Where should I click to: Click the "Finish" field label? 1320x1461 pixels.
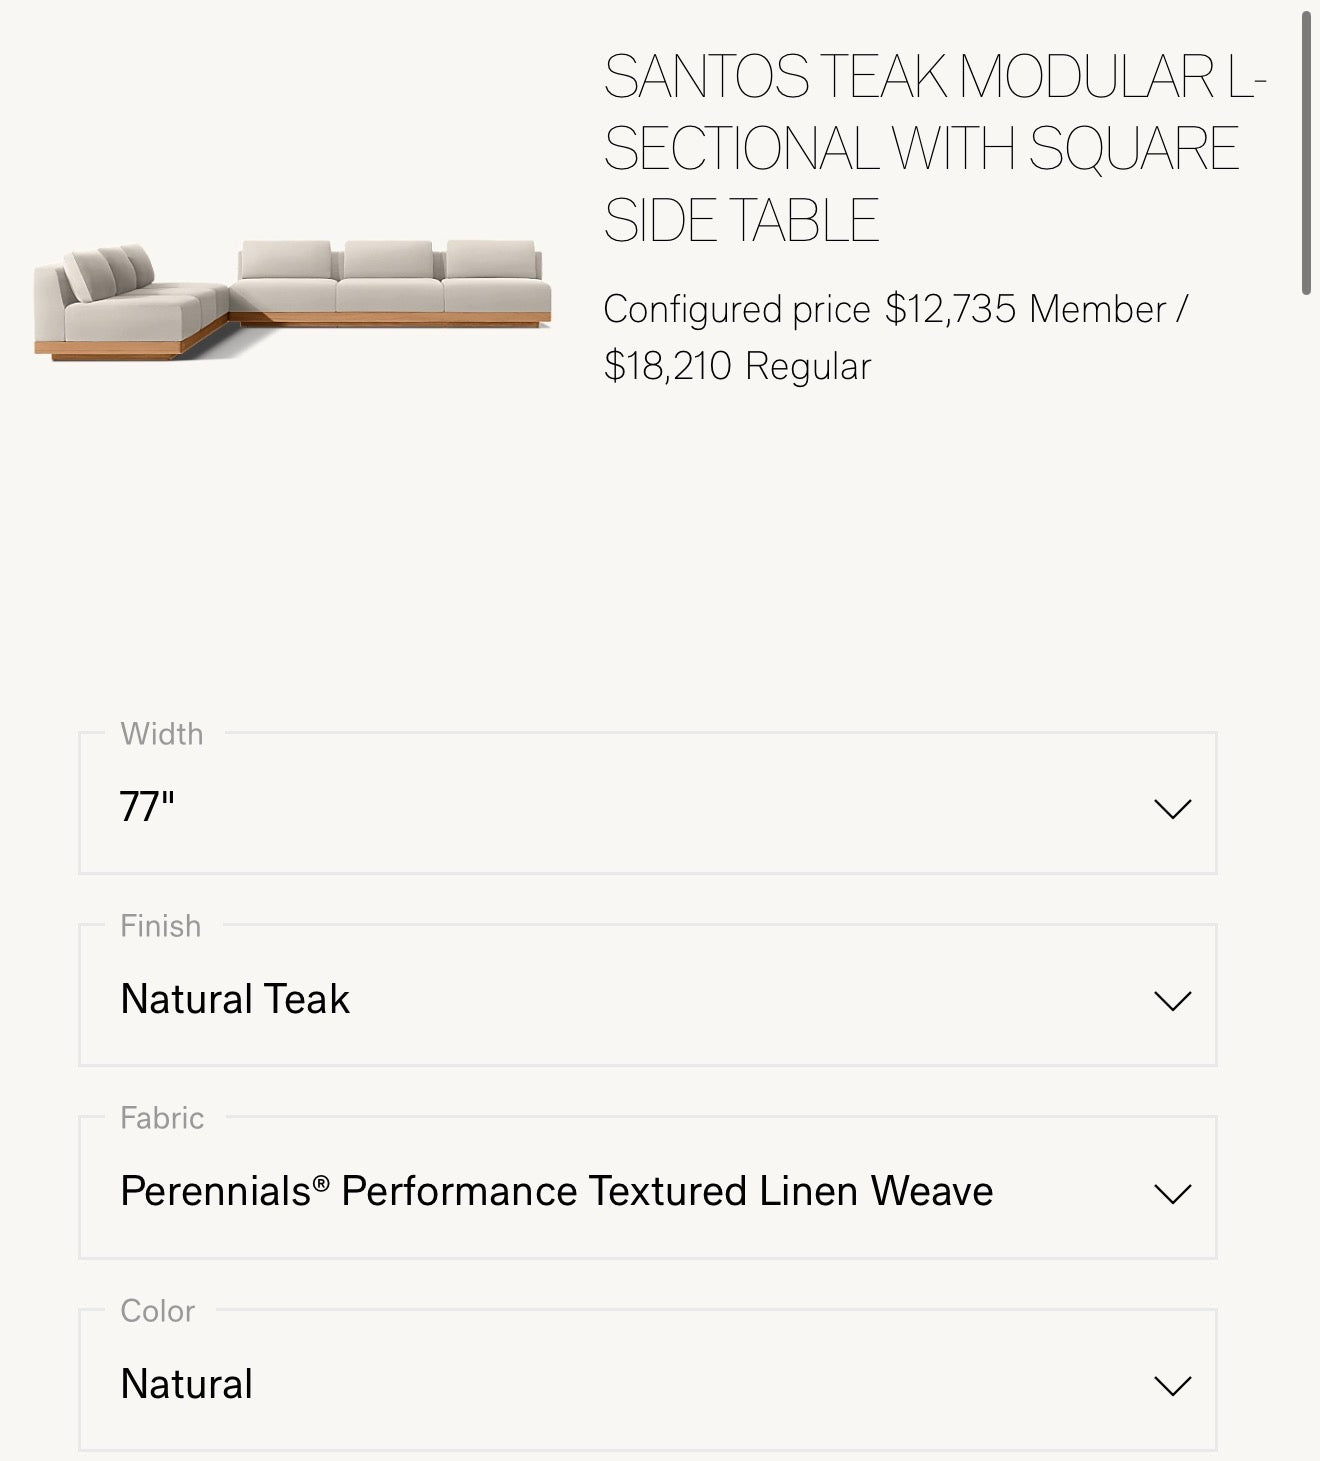160,926
